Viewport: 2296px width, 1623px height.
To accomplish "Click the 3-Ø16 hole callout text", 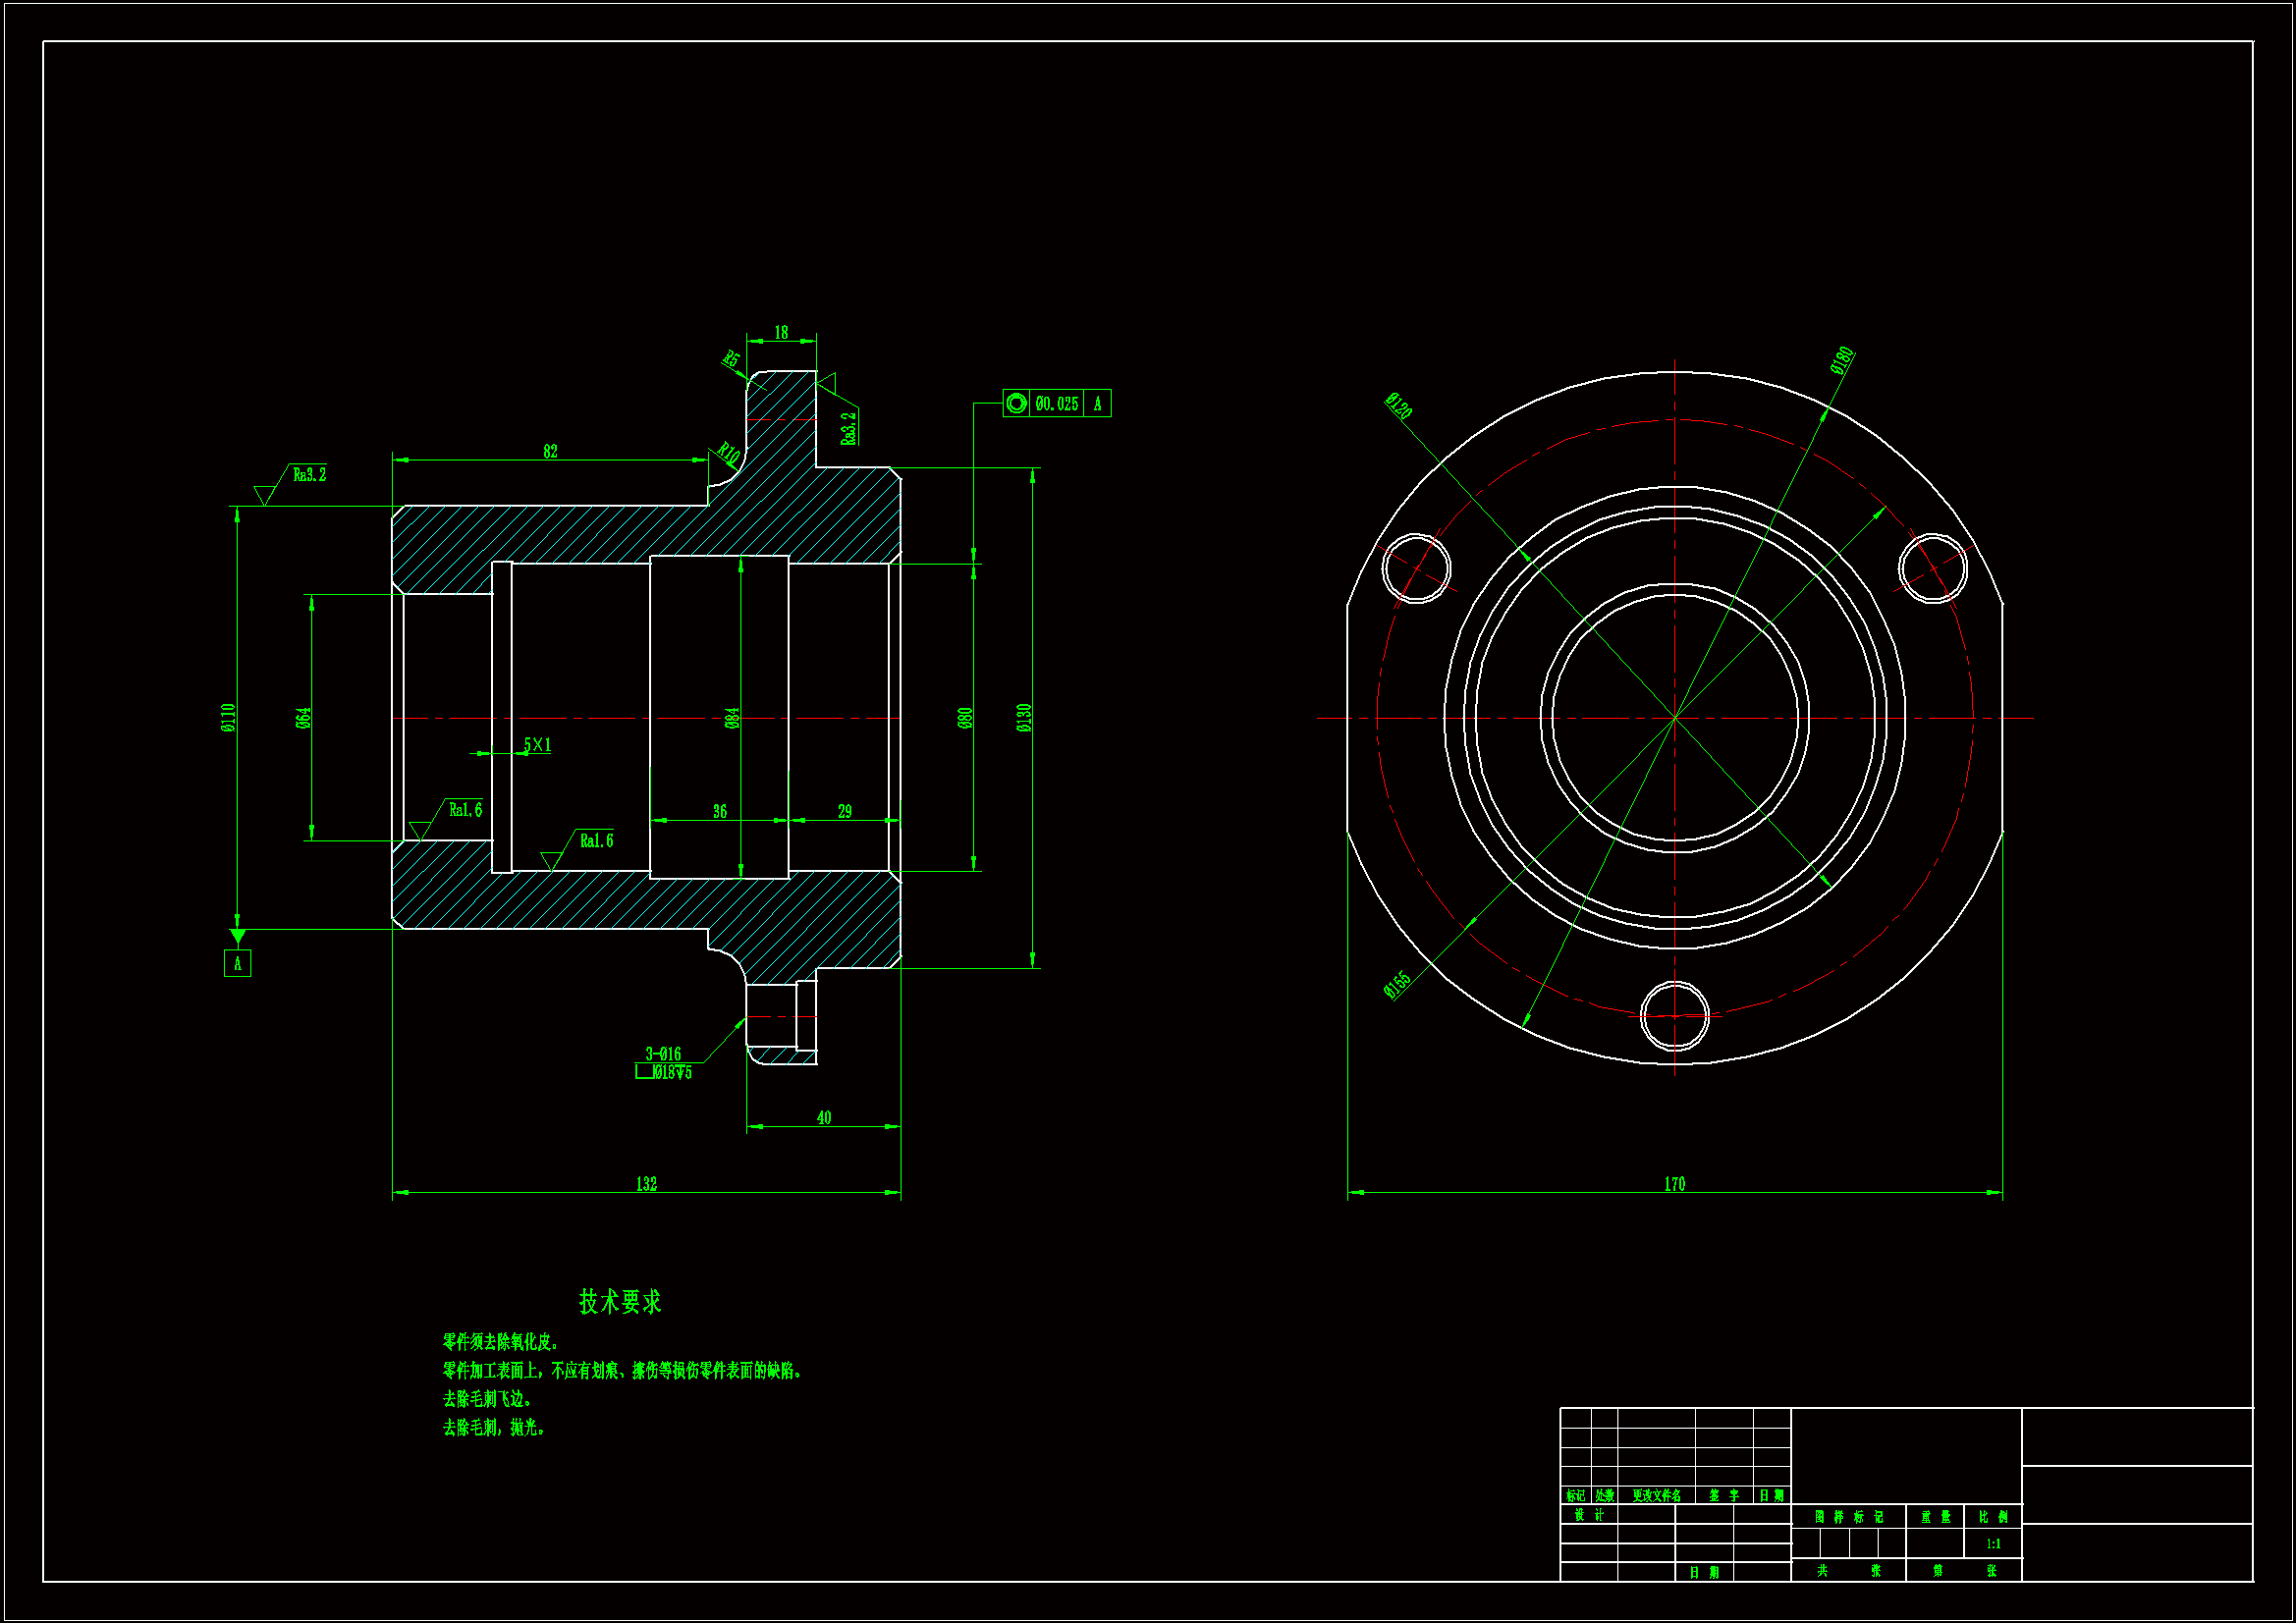I will coord(663,1054).
